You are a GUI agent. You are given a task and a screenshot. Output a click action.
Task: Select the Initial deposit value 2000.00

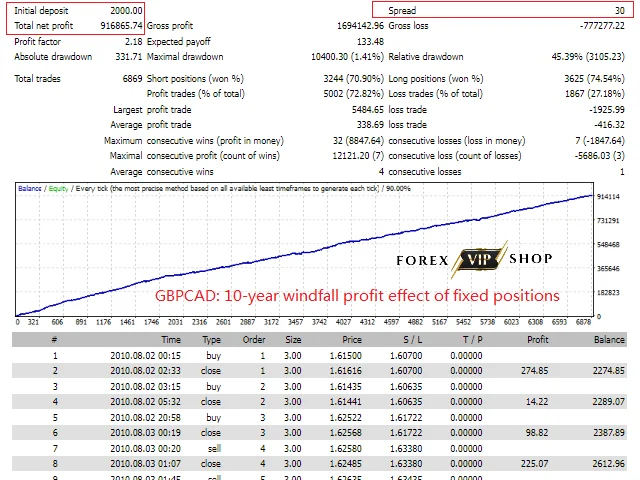click(126, 11)
